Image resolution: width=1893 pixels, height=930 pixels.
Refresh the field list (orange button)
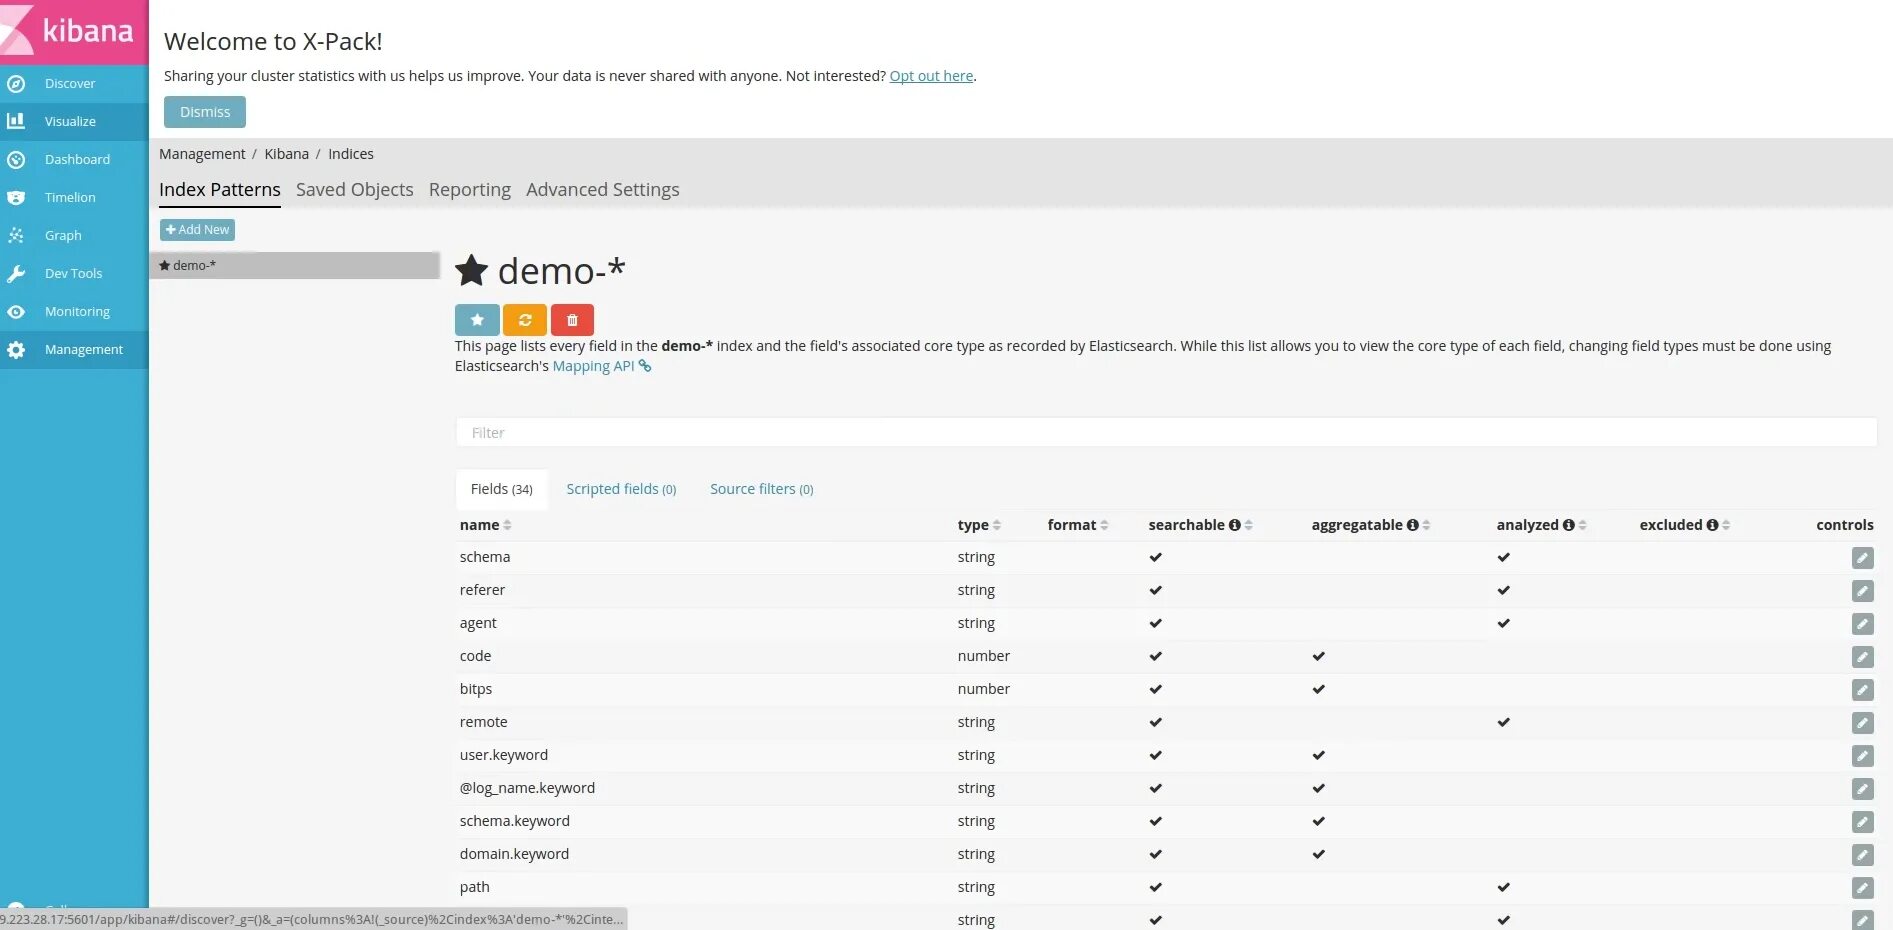tap(525, 320)
